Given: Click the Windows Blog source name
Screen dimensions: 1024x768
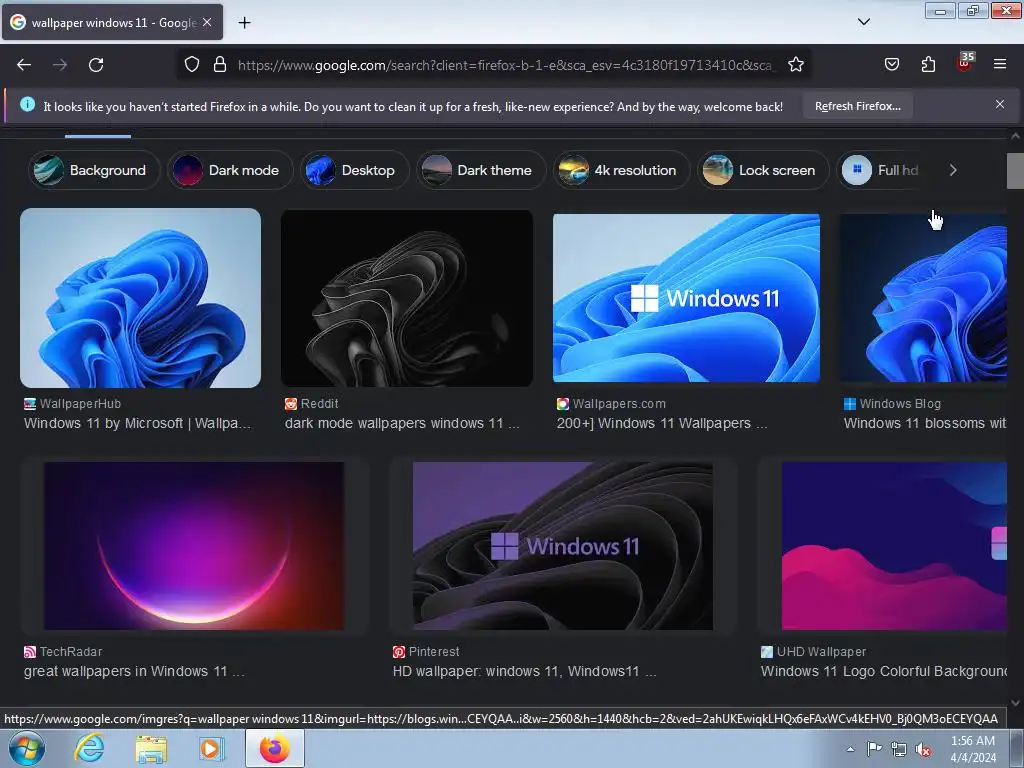Looking at the screenshot, I should click(900, 404).
